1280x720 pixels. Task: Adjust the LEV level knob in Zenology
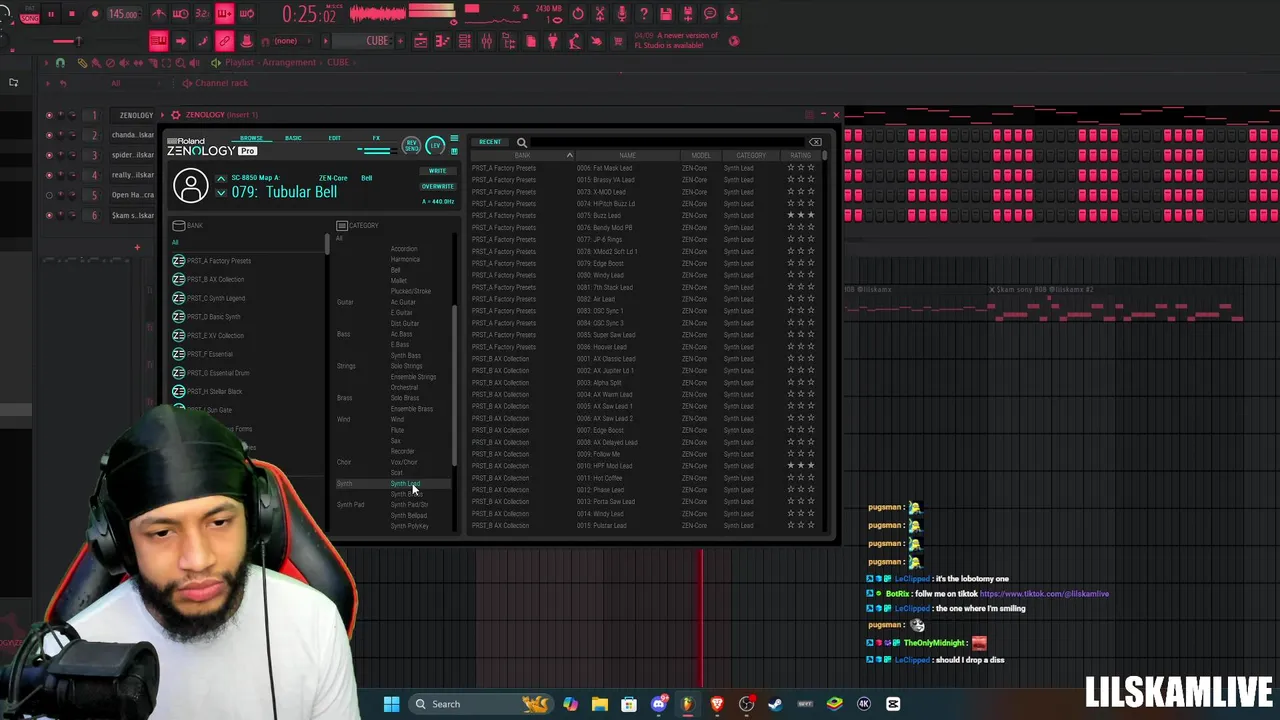pos(435,146)
